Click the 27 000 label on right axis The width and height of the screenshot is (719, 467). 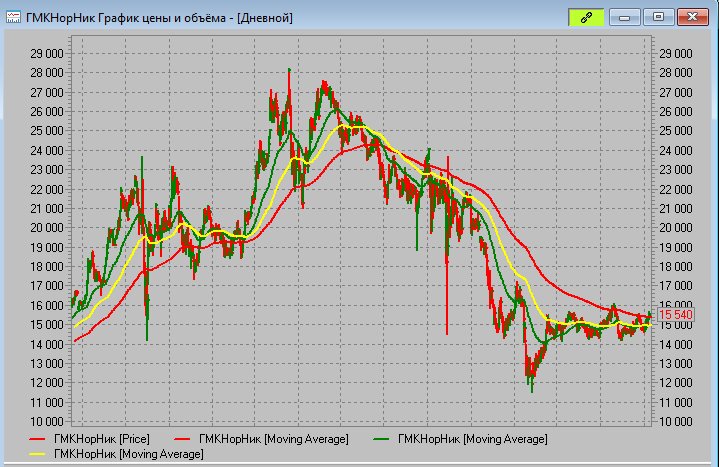(675, 93)
